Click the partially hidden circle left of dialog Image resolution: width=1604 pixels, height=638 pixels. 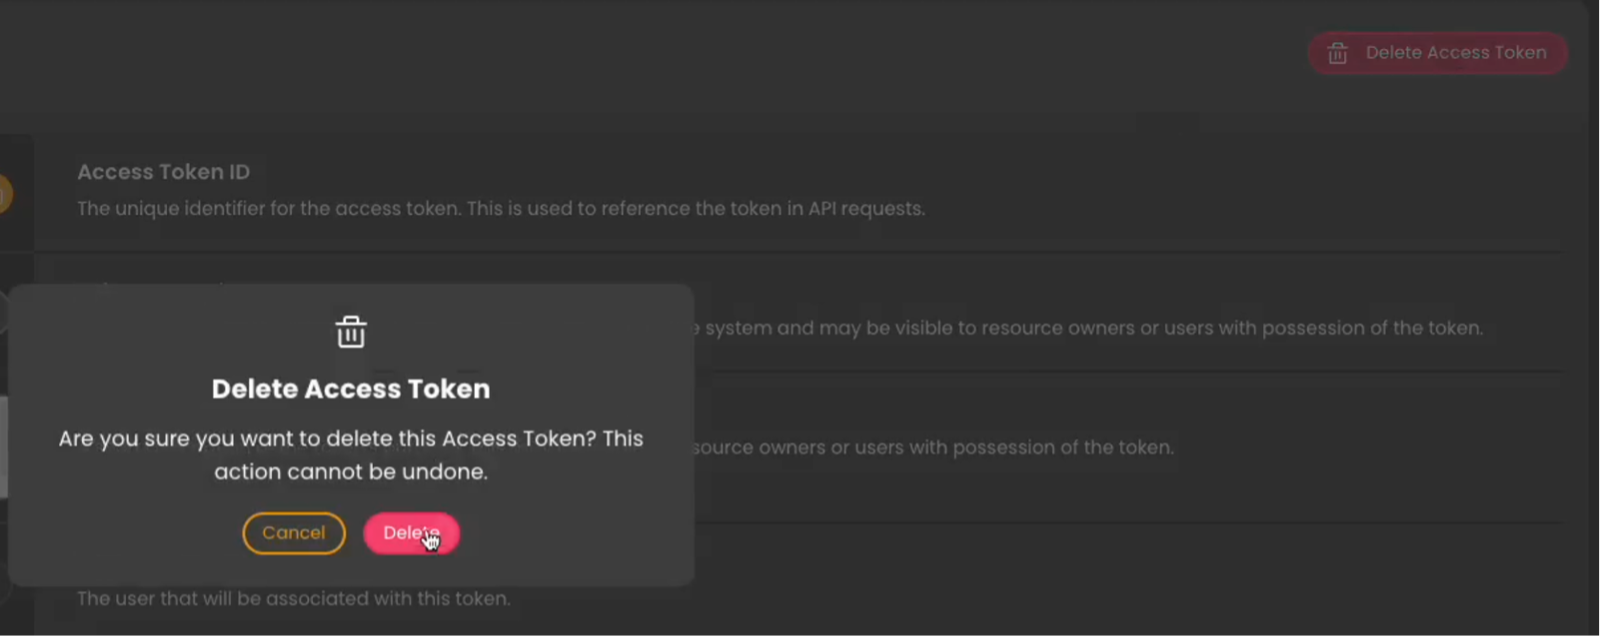3,312
